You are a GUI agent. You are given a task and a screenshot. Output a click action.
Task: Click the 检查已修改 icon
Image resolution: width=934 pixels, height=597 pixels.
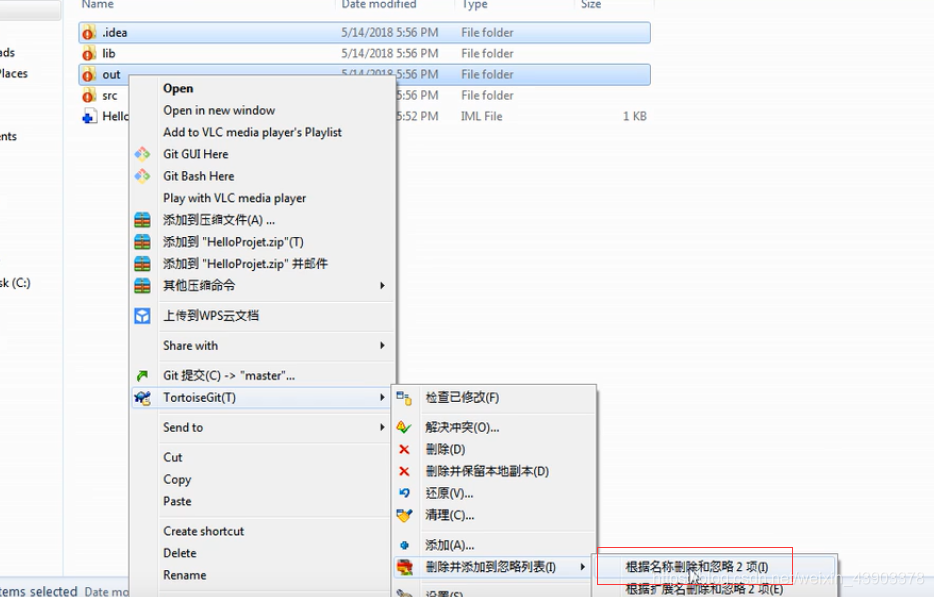click(404, 398)
